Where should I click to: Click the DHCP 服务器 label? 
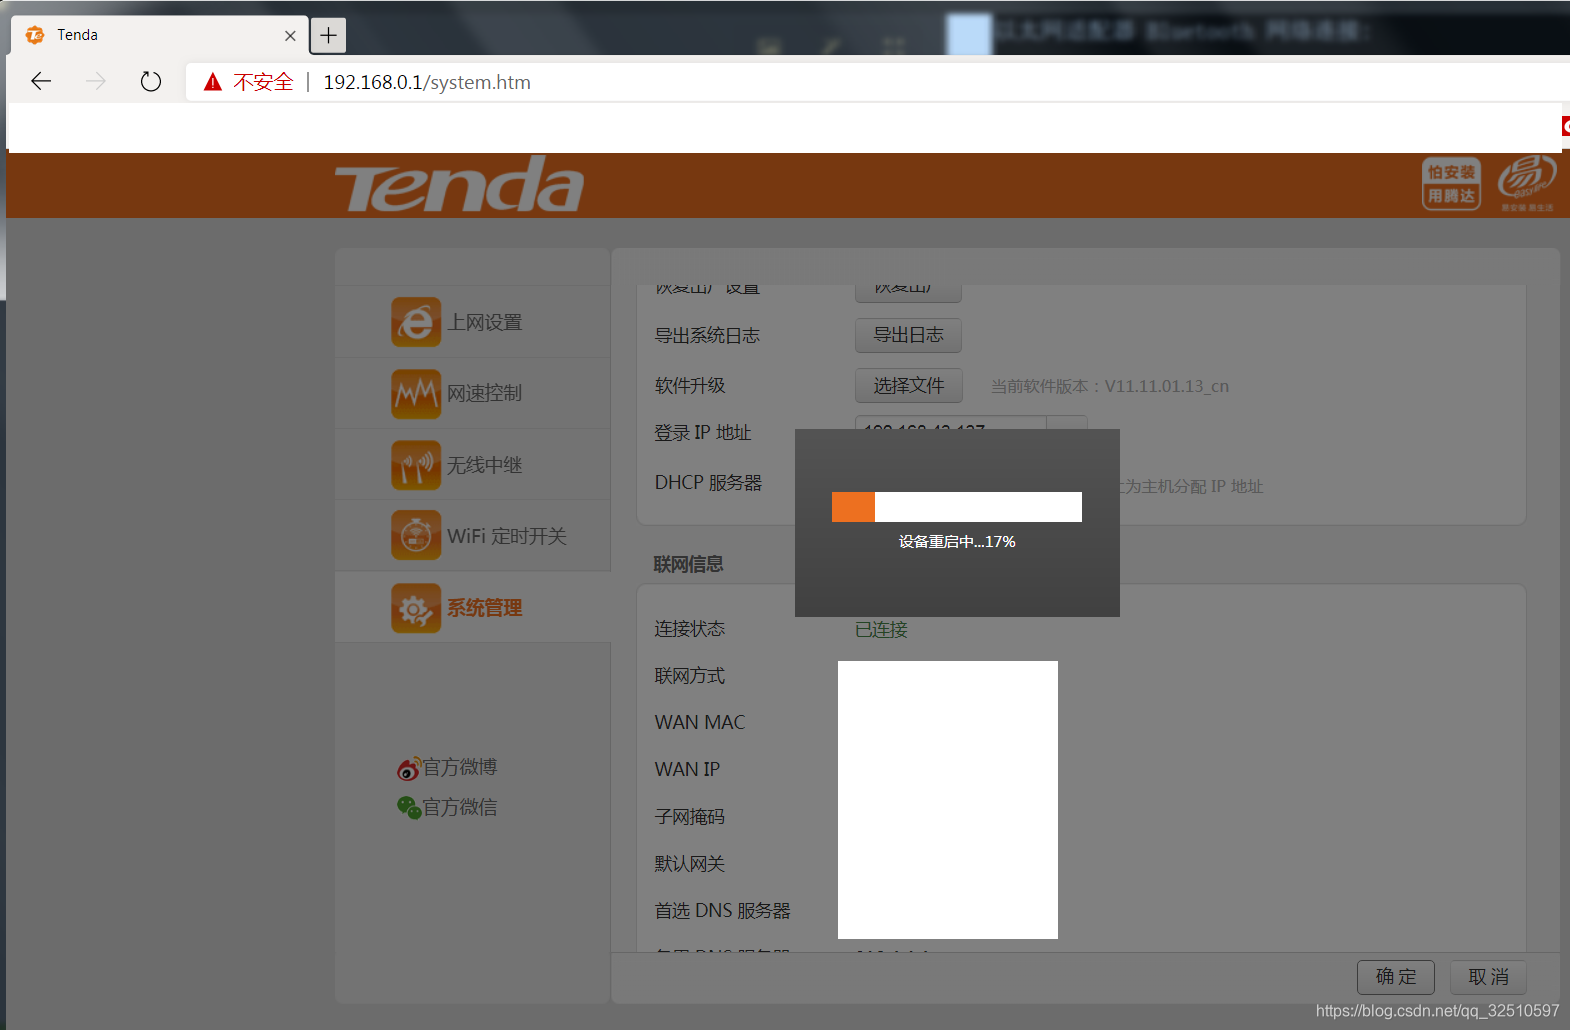(x=708, y=483)
